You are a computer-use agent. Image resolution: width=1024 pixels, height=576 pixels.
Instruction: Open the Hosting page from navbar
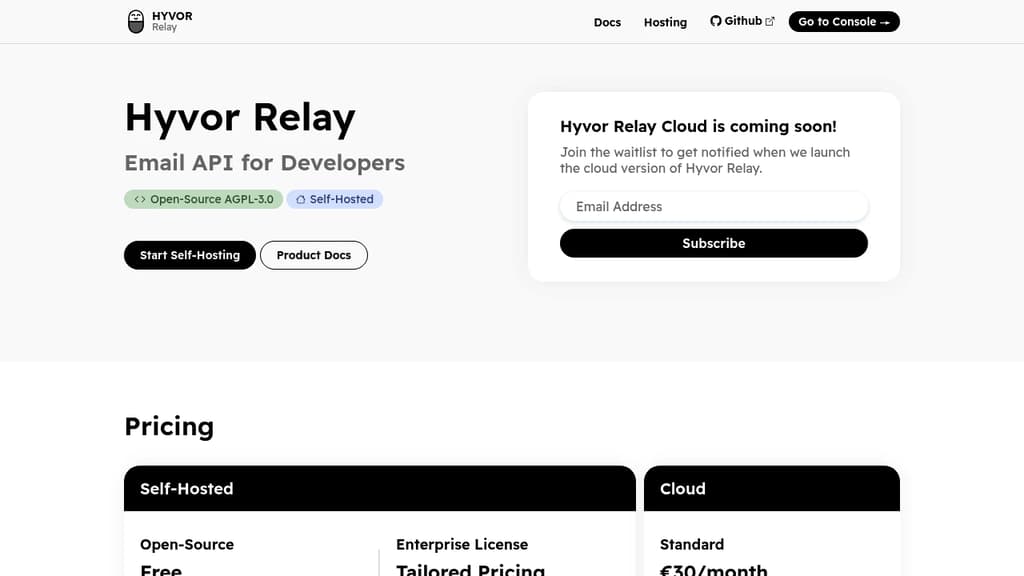coord(665,22)
